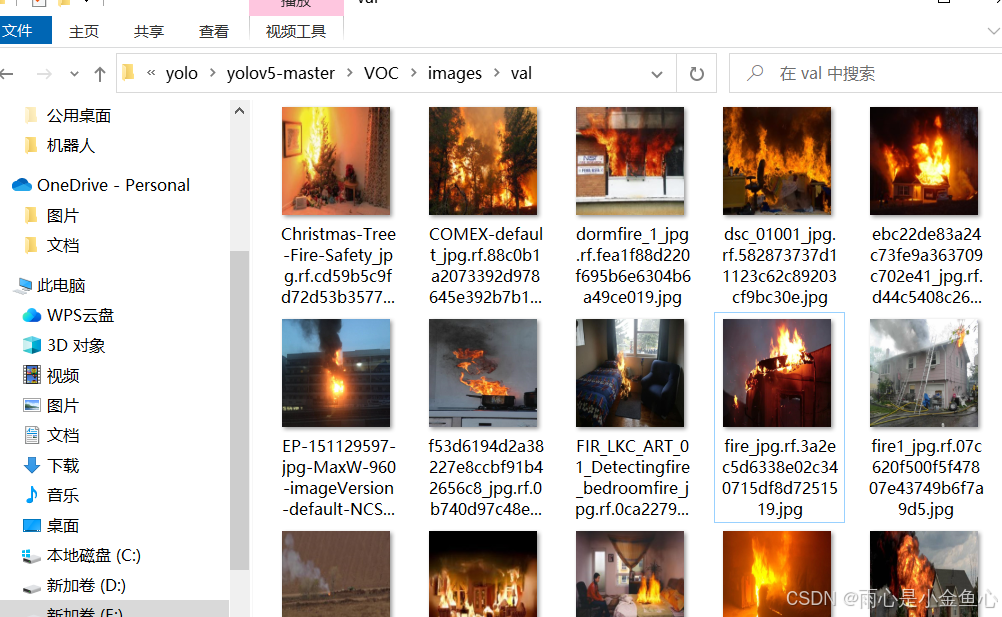Select dsc_01001_jpg image thumbnail

(777, 161)
